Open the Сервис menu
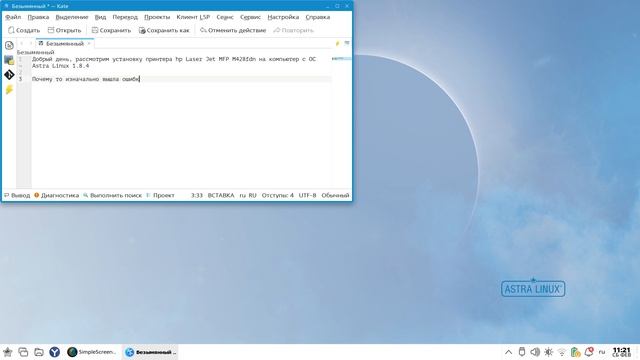Viewport: 640px width, 360px height. [x=250, y=17]
